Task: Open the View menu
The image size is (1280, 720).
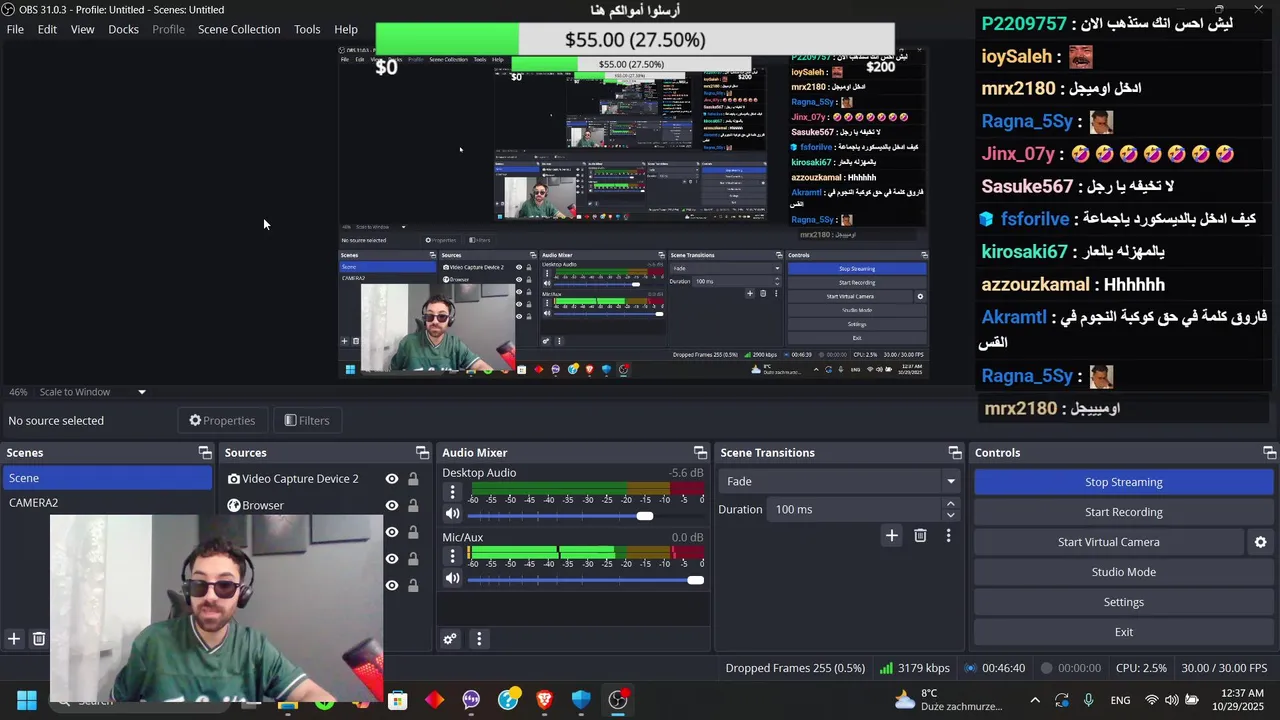Action: 82,29
